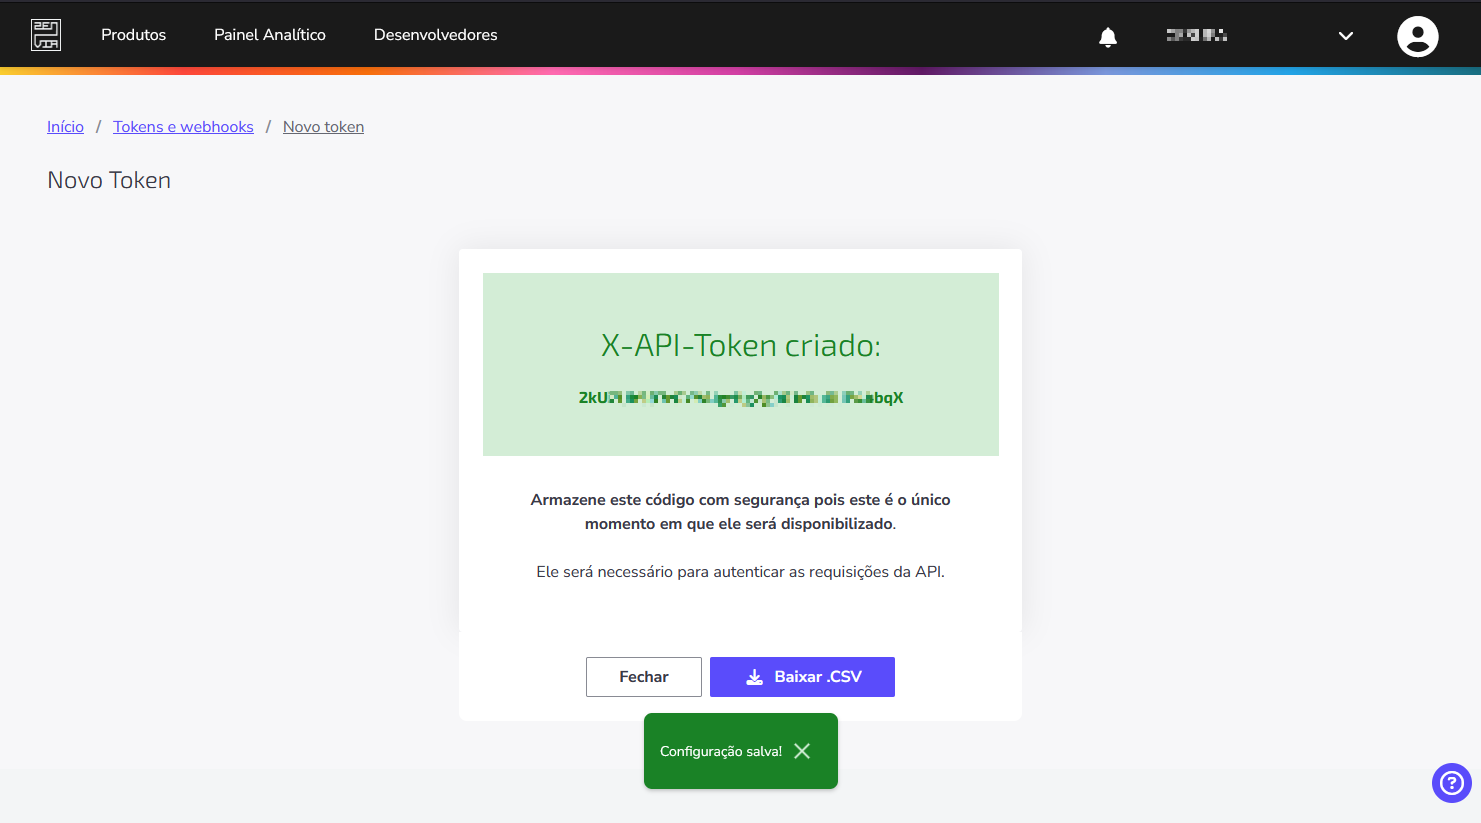Open the Produtos menu
This screenshot has width=1481, height=823.
click(x=133, y=35)
